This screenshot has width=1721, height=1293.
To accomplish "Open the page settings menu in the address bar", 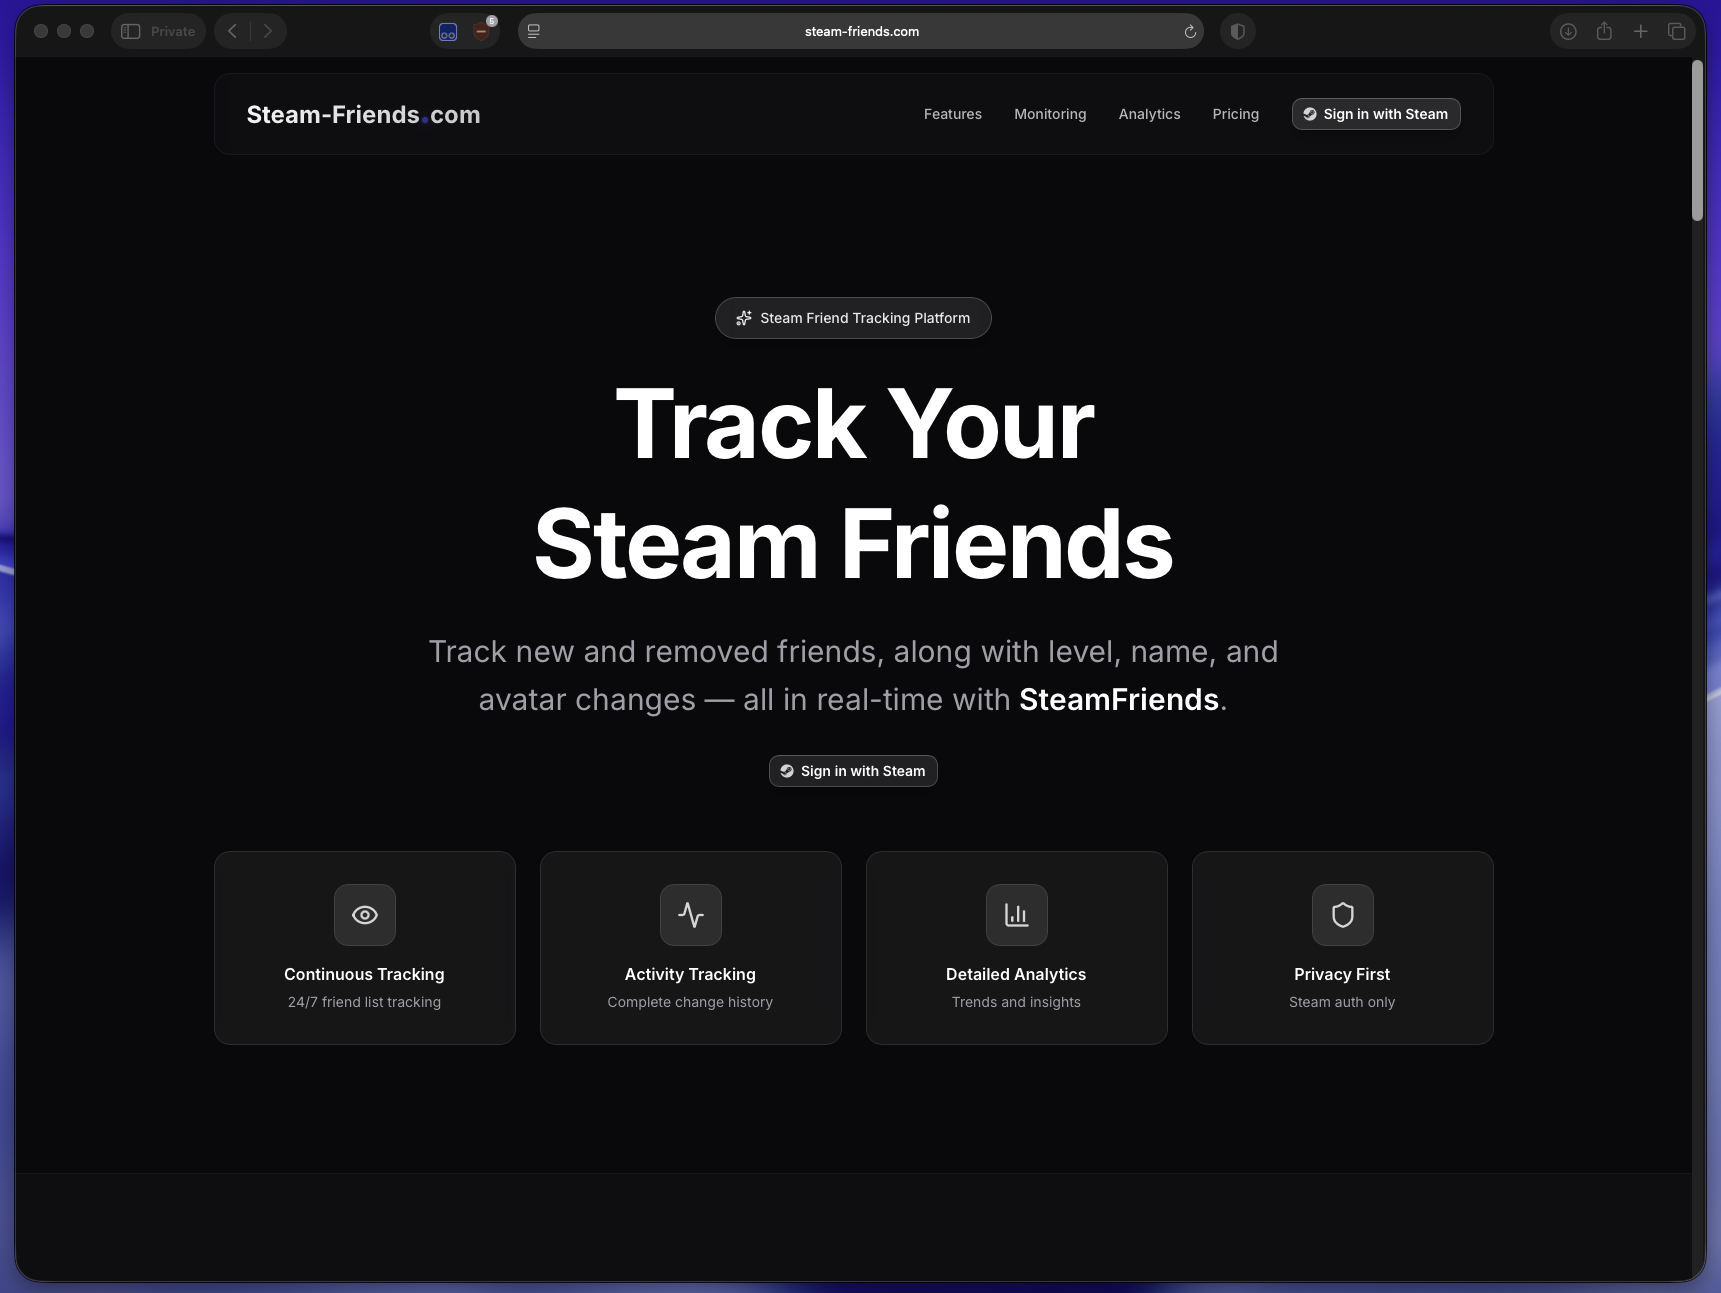I will [x=534, y=32].
